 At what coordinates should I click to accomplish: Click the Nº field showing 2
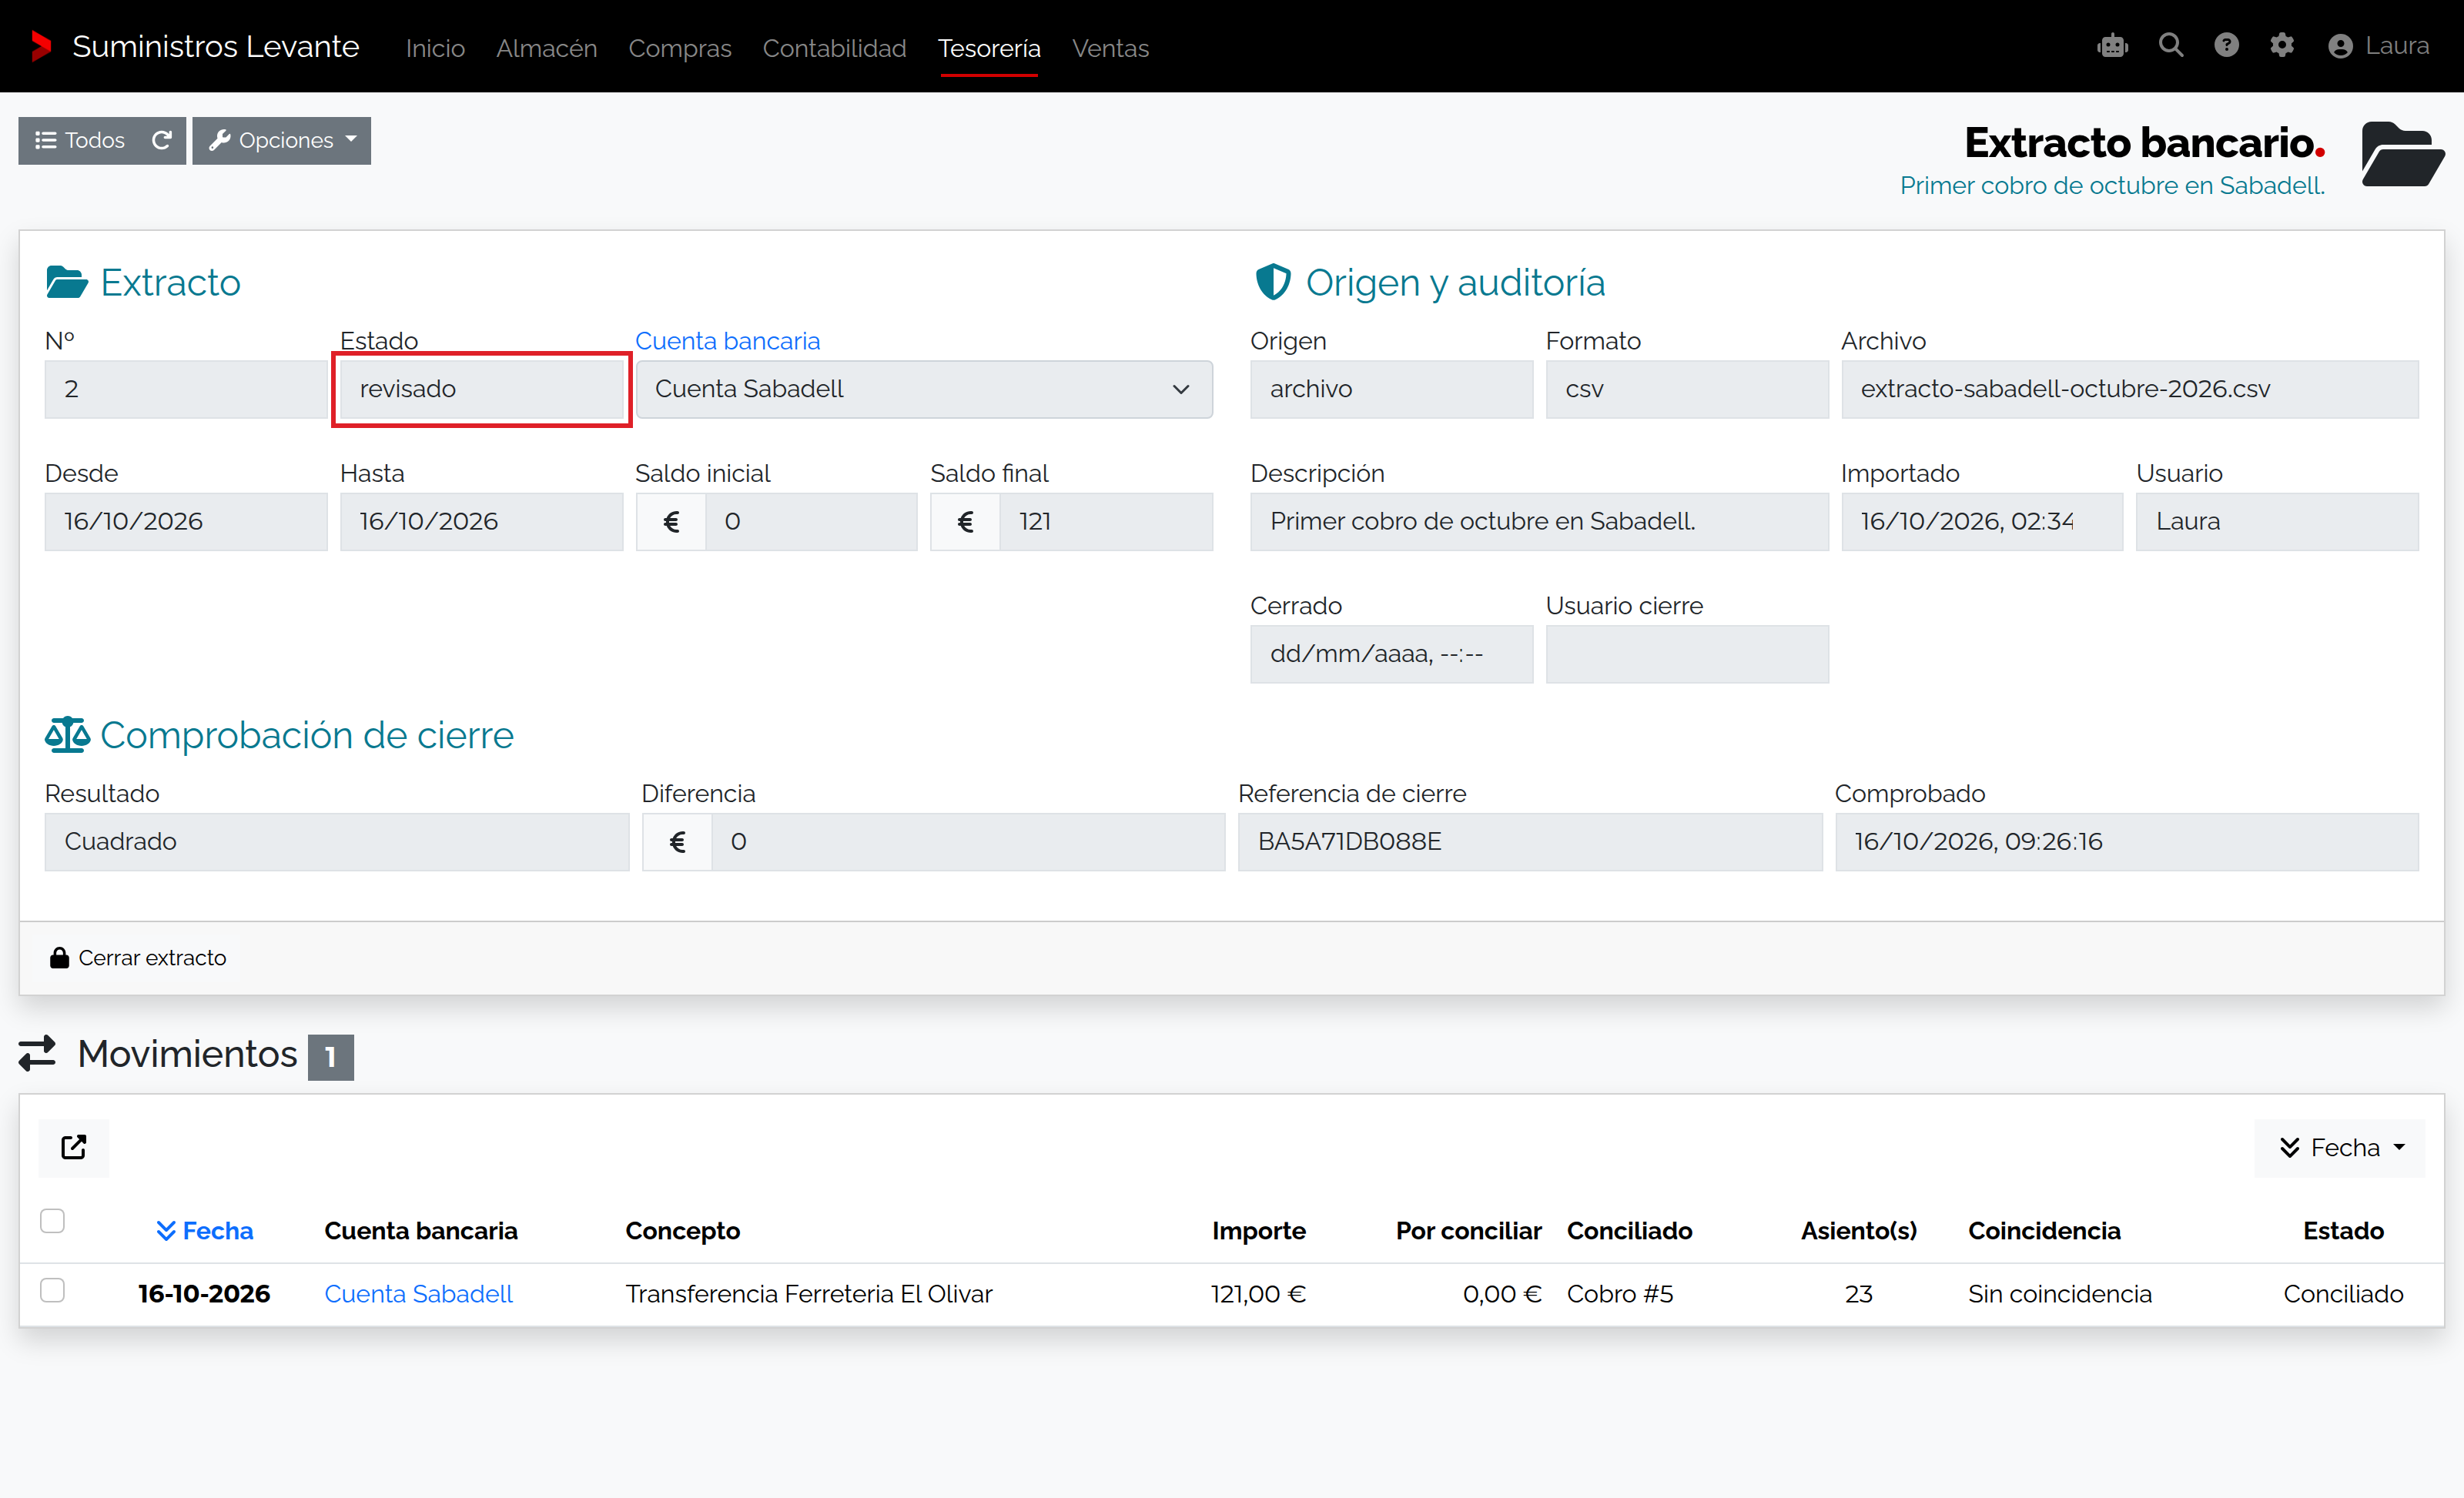click(186, 389)
